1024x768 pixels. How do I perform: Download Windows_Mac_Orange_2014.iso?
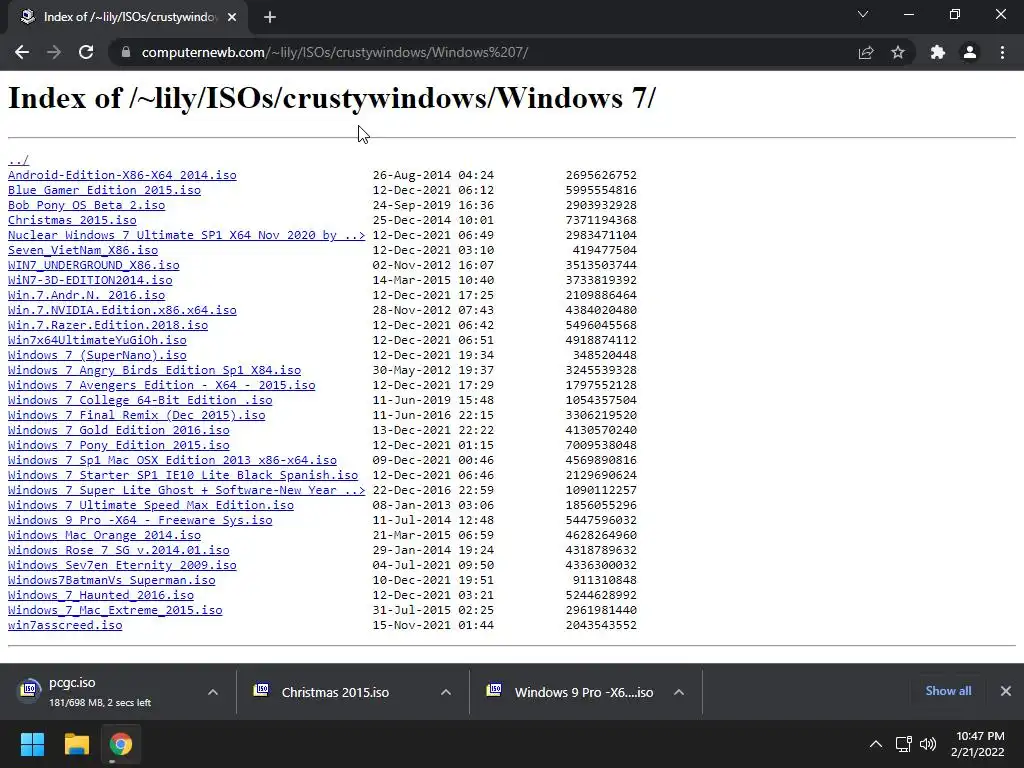[104, 536]
